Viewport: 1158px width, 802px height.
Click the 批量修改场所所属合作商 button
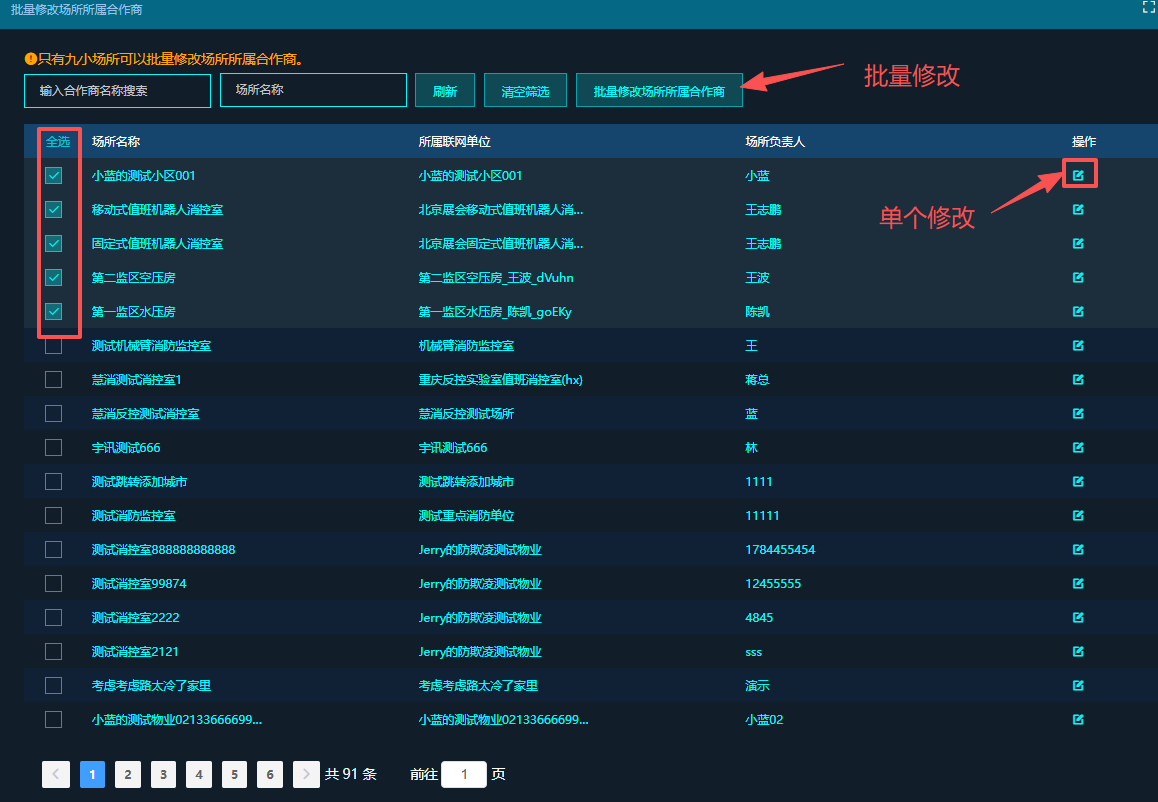[659, 91]
